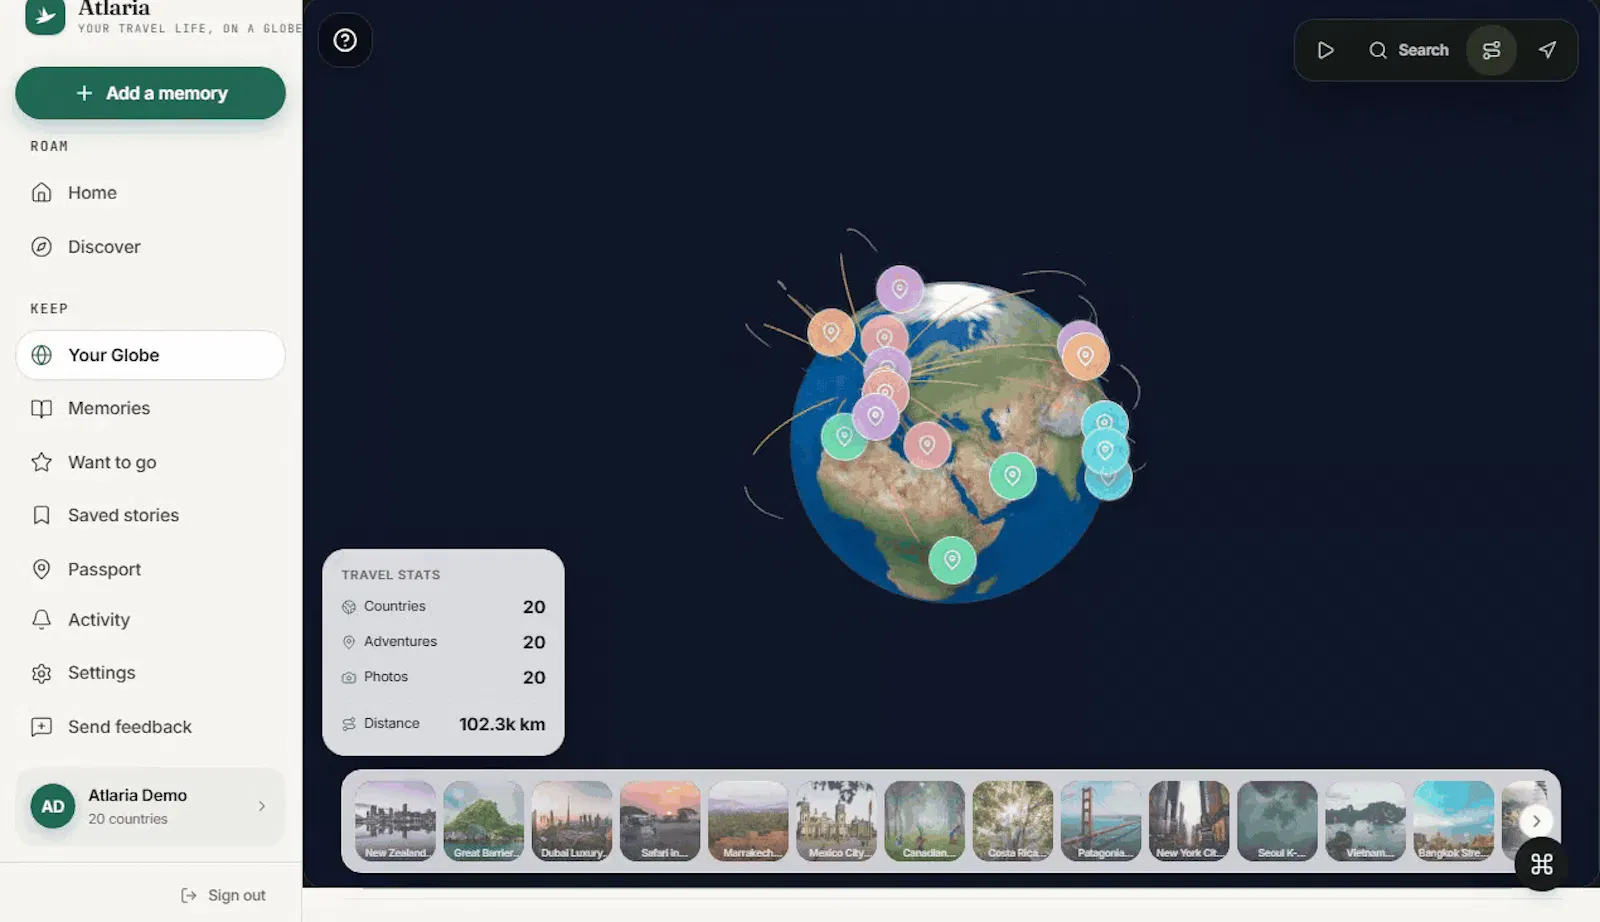The image size is (1600, 922).
Task: Click Send feedback
Action: tap(150, 727)
